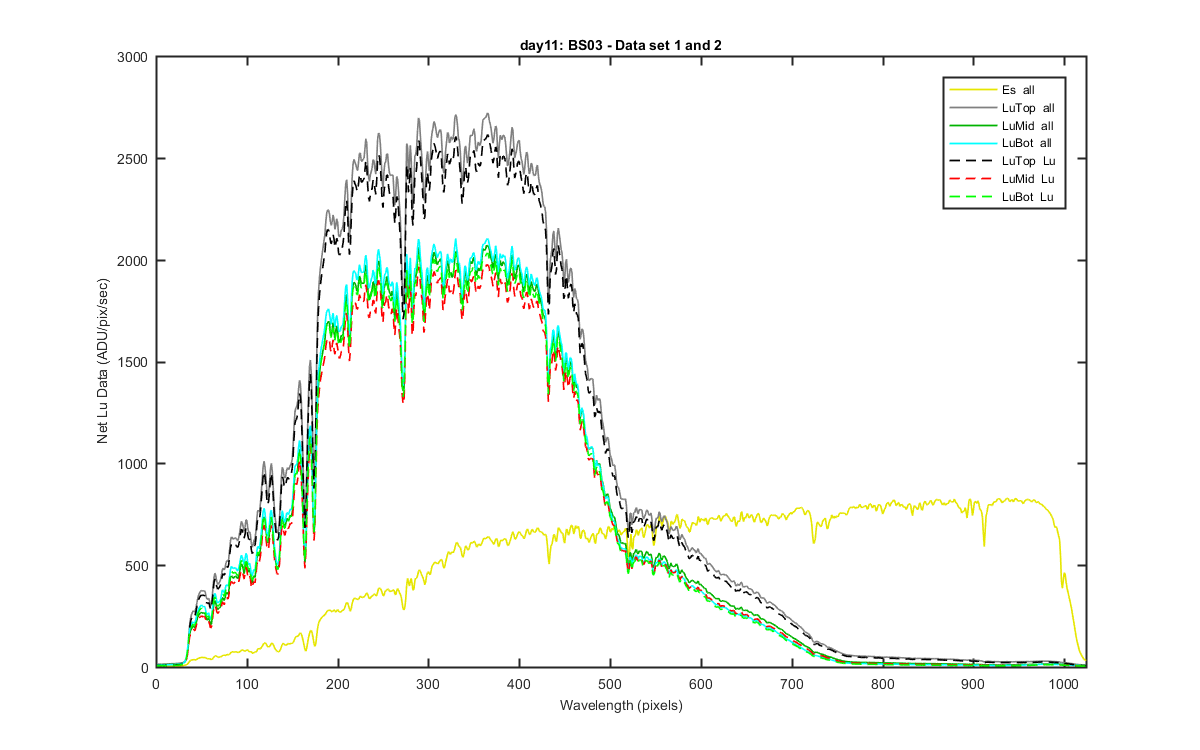Screen dimensions: 1200x750
Task: Click the x-axis tick label 900
Action: (x=974, y=684)
